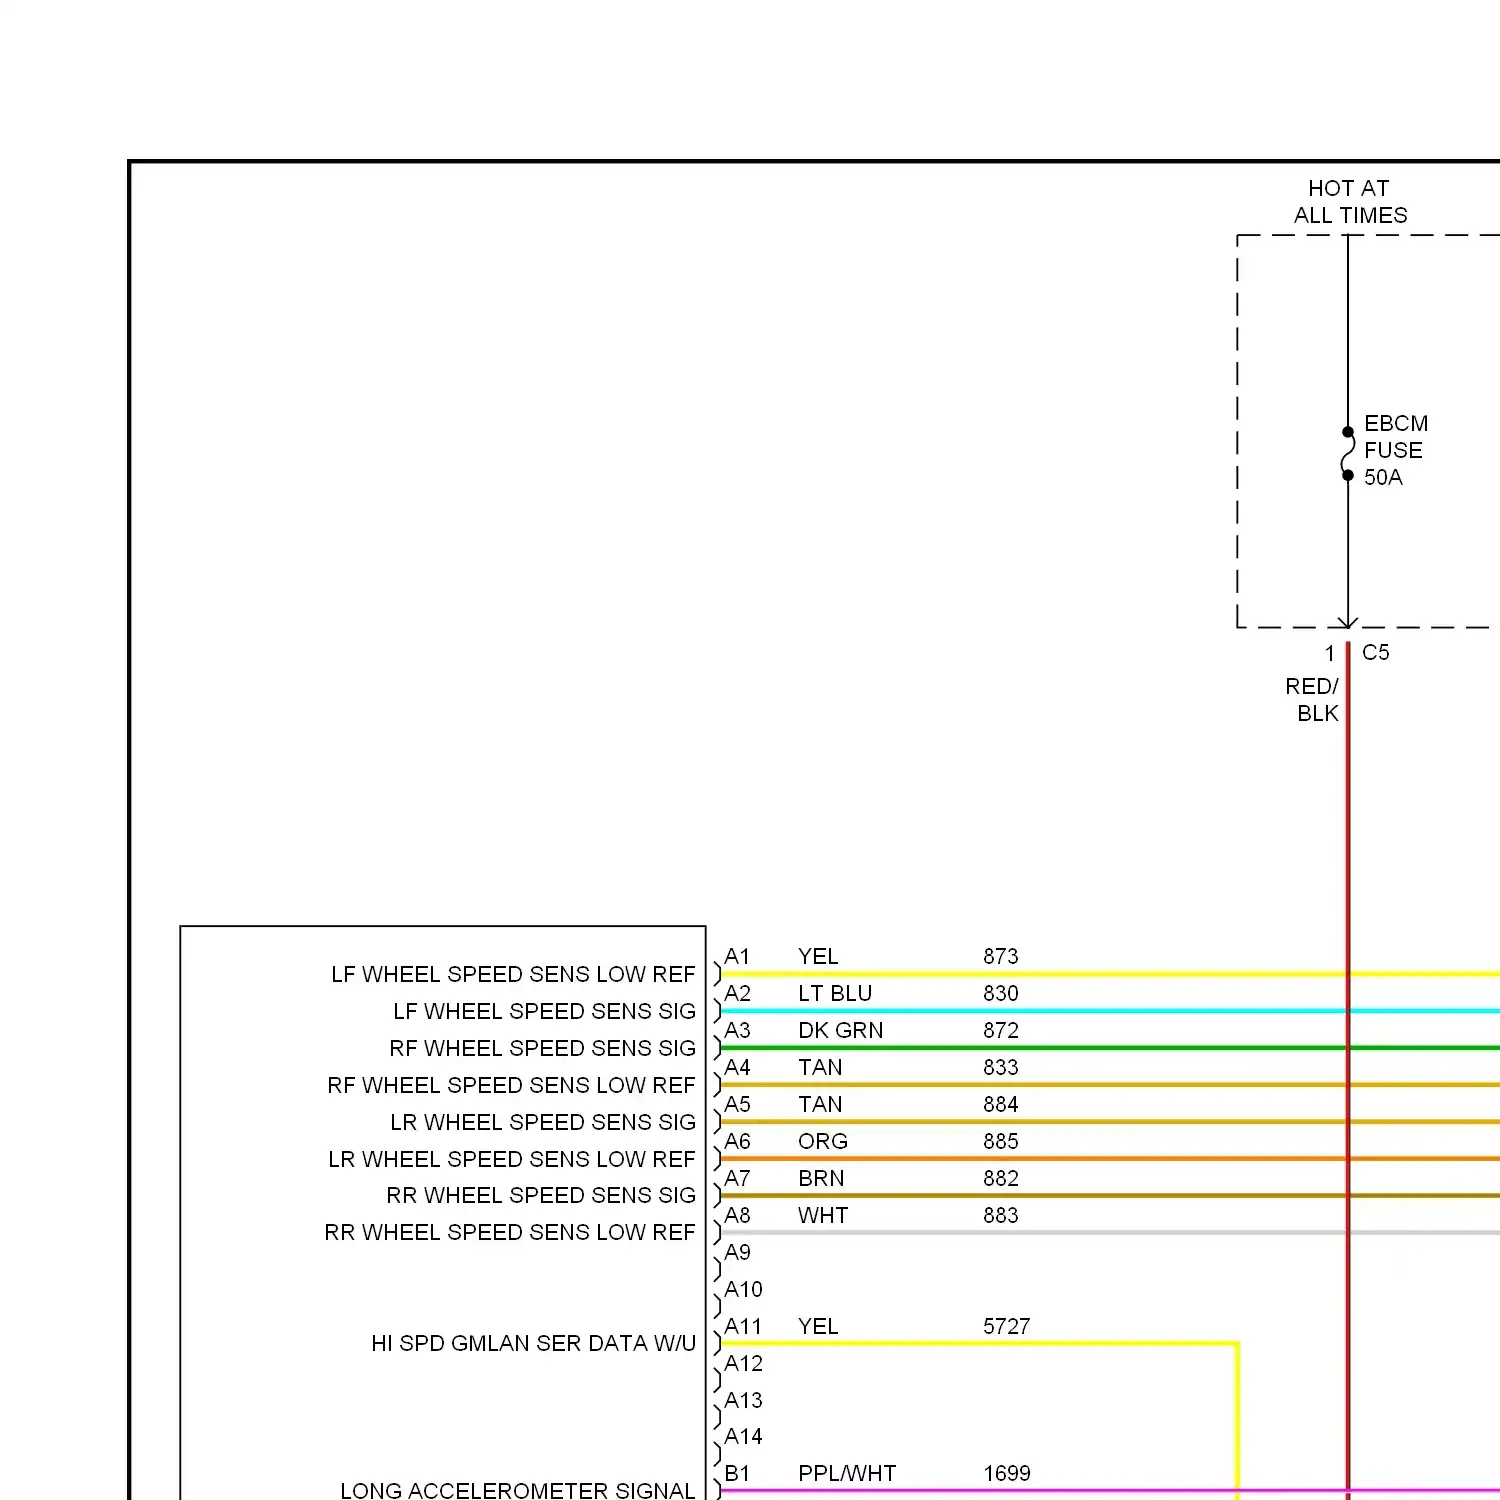This screenshot has height=1500, width=1500.
Task: Click circuit number 884
Action: pyautogui.click(x=1000, y=1104)
